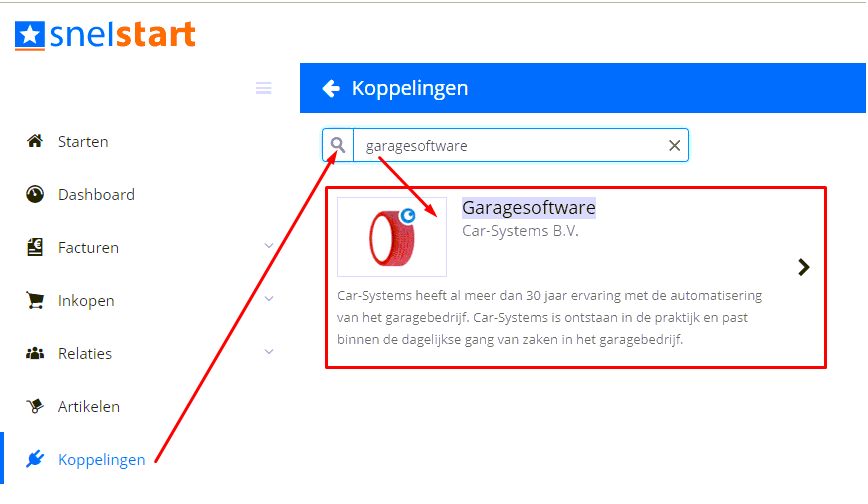
Task: Expand the Relaties submenu chevron
Action: 269,352
